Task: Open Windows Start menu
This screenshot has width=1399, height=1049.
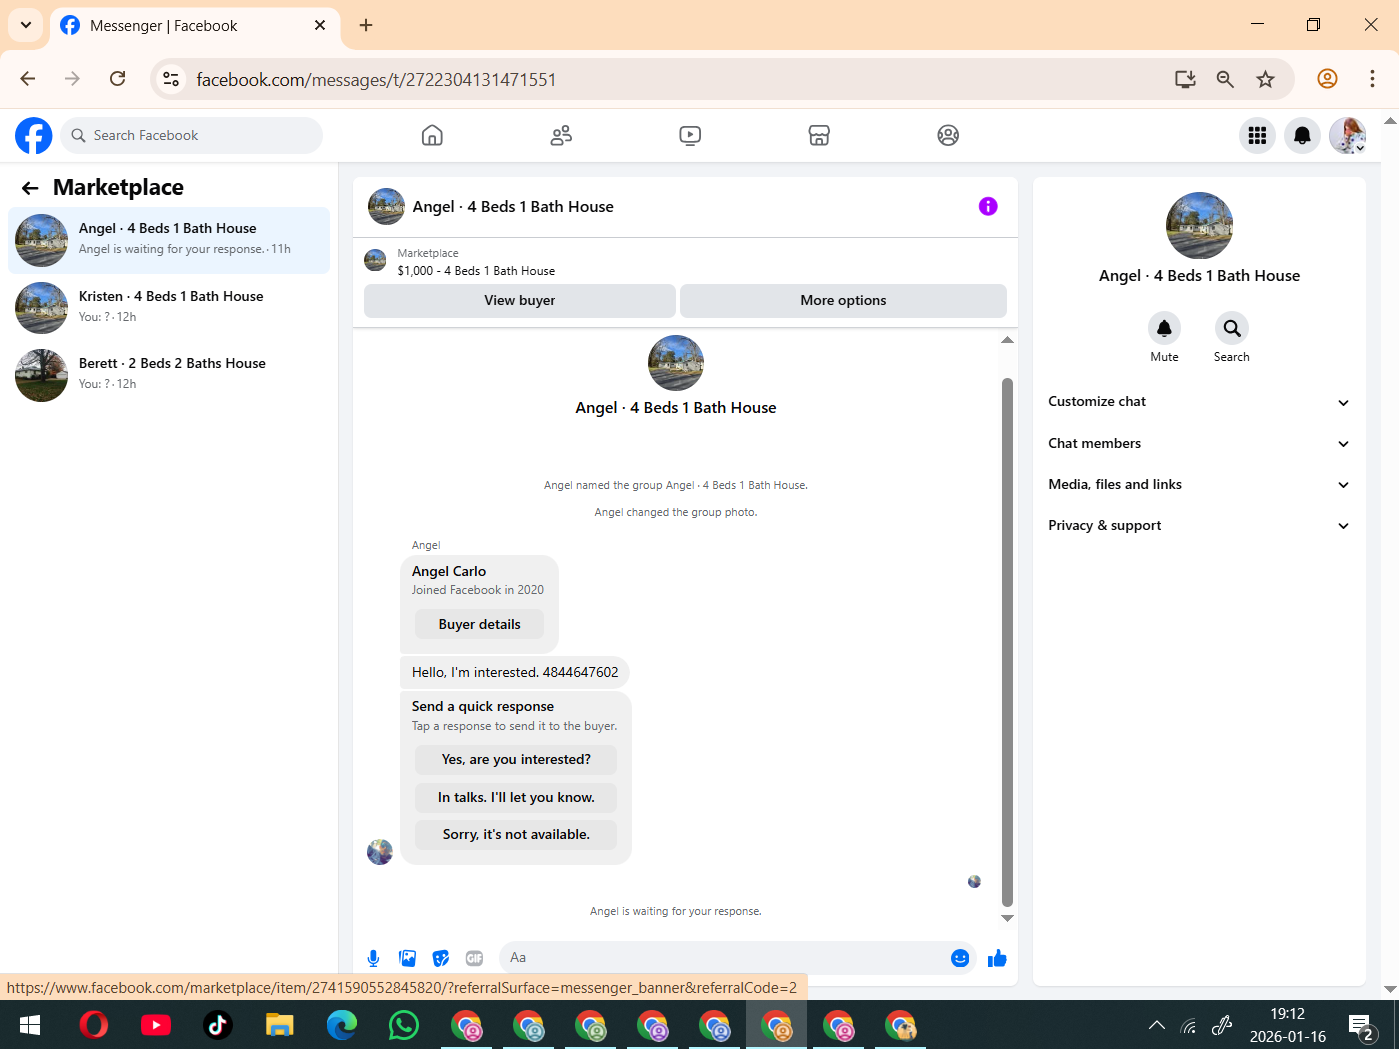Action: coord(30,1025)
